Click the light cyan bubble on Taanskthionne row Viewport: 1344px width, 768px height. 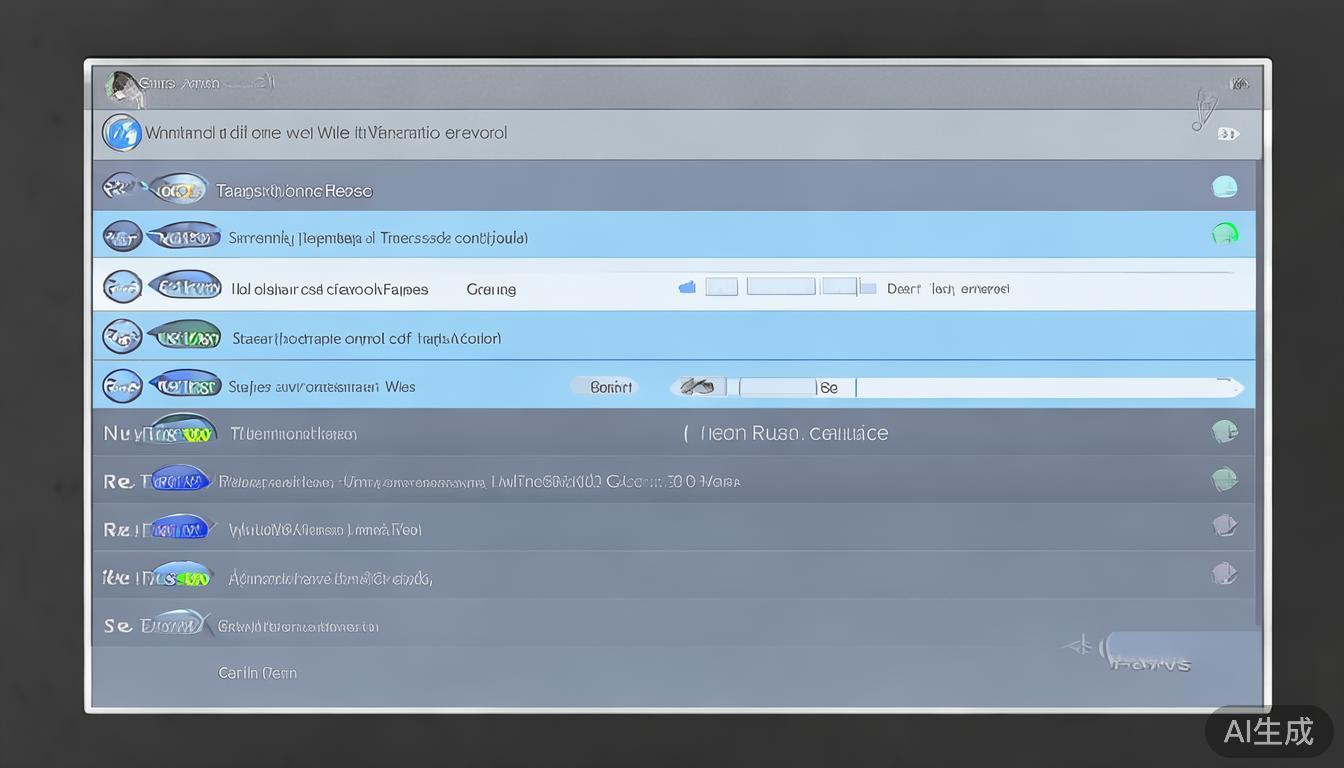pyautogui.click(x=1224, y=187)
